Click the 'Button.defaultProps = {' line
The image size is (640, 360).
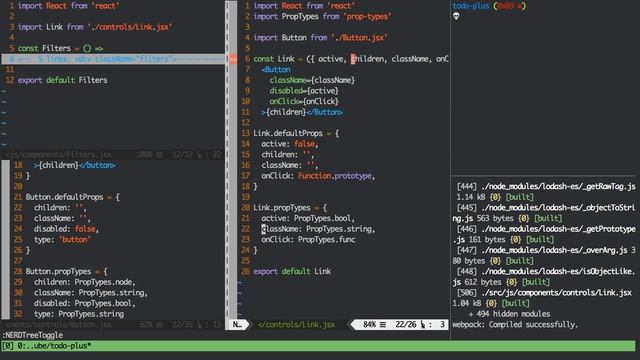(x=73, y=197)
